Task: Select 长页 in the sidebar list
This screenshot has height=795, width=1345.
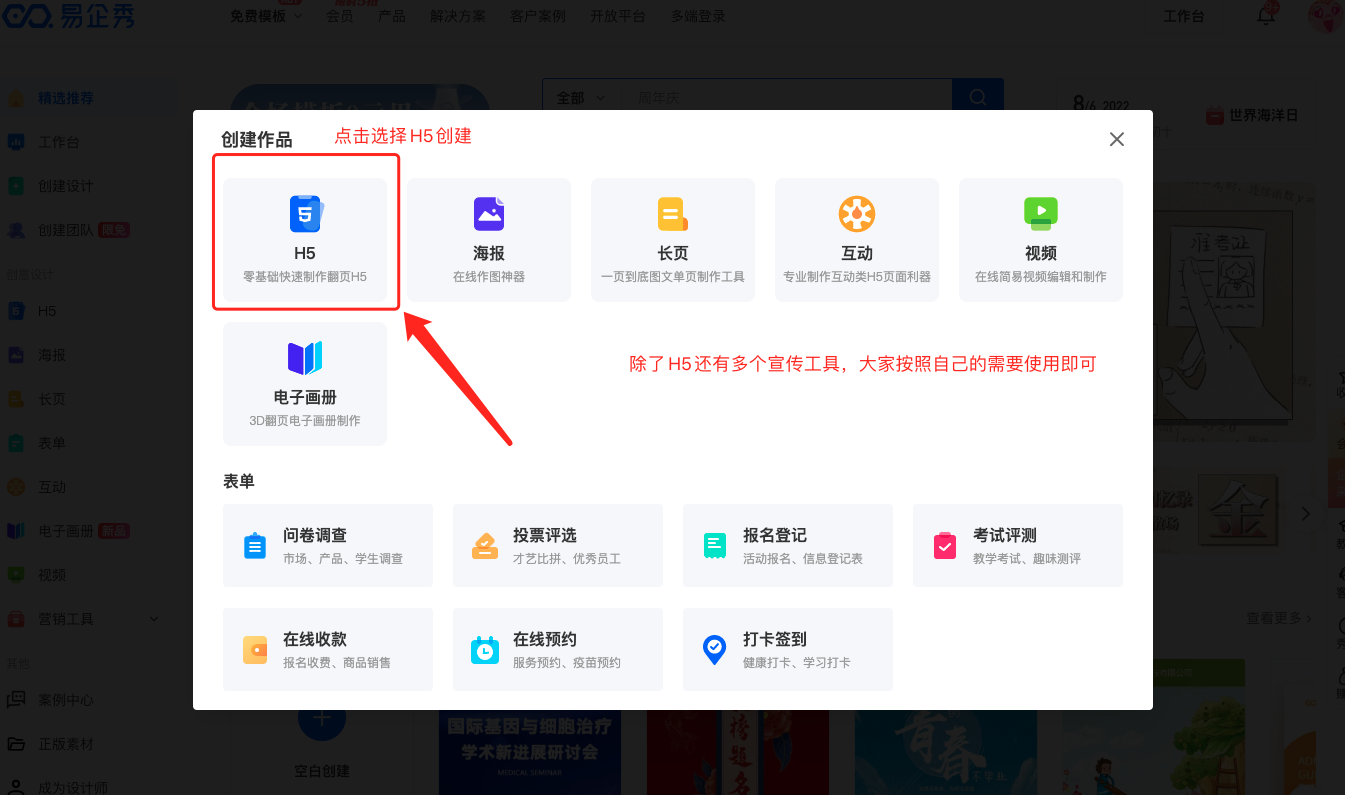Action: point(51,399)
